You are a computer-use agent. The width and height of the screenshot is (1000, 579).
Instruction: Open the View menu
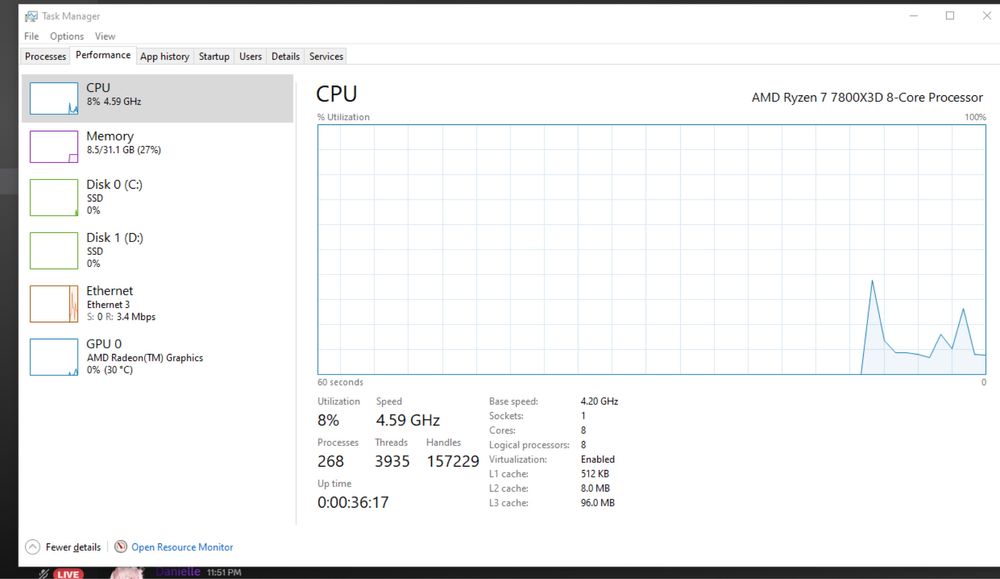(x=105, y=36)
